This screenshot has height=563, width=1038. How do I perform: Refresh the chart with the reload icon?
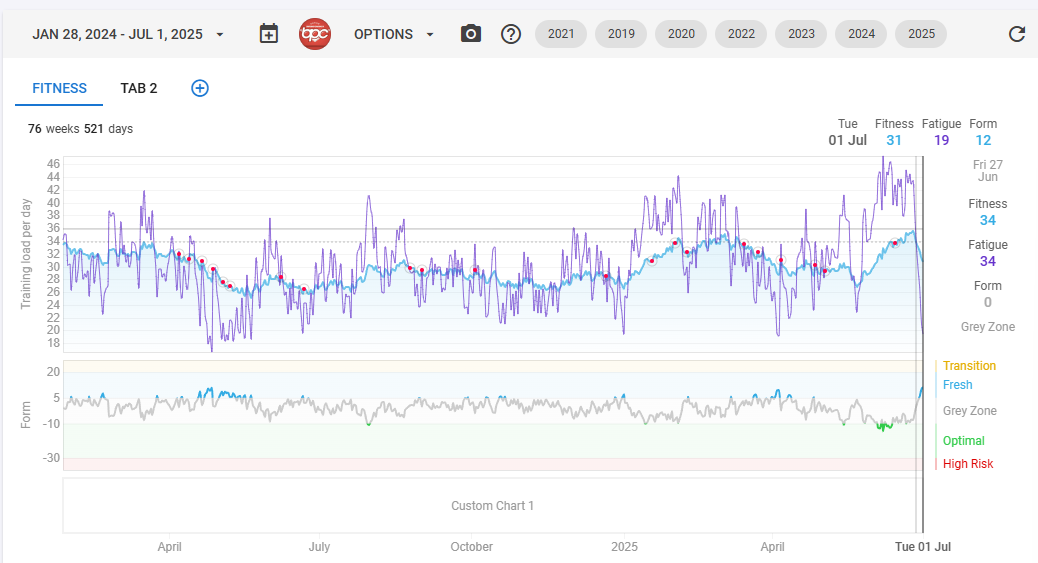point(1017,34)
